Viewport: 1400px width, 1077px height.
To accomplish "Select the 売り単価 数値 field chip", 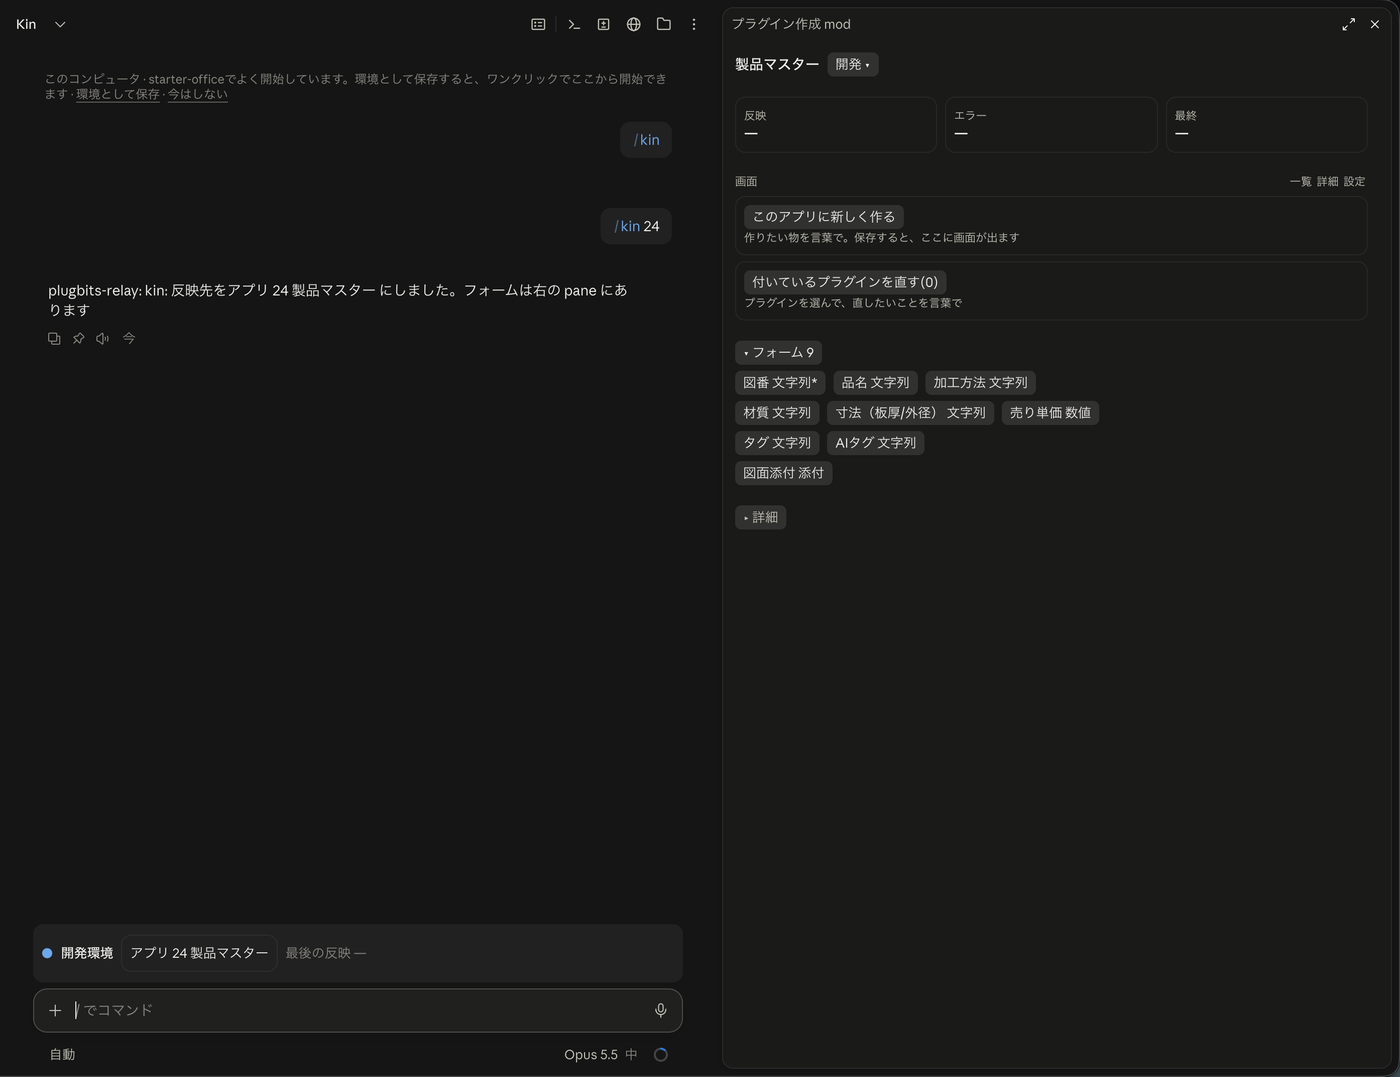I will (x=1050, y=412).
